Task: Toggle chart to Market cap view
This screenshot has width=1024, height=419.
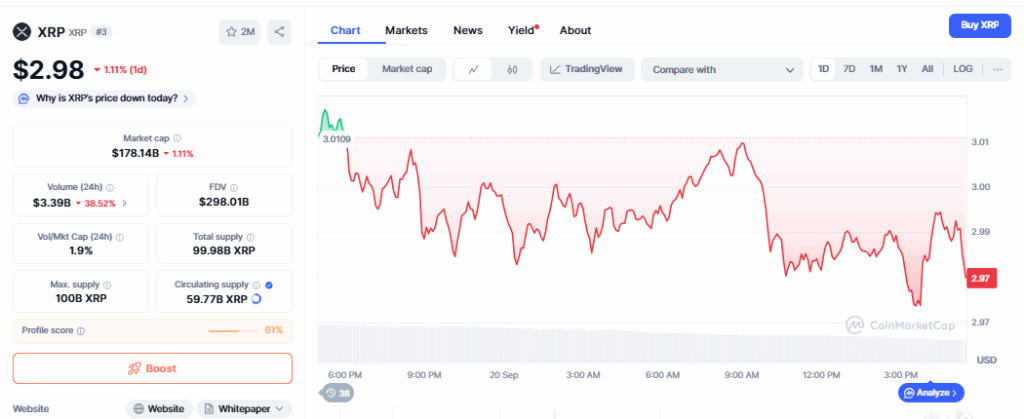Action: [407, 69]
